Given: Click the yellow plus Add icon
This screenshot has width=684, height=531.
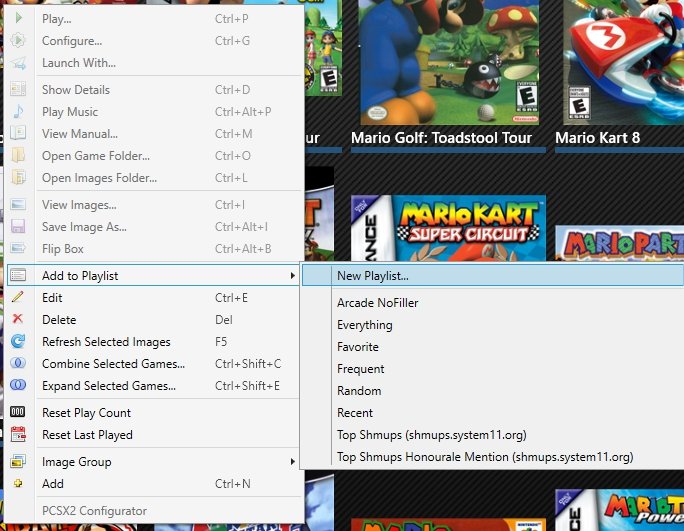Looking at the screenshot, I should pos(18,483).
